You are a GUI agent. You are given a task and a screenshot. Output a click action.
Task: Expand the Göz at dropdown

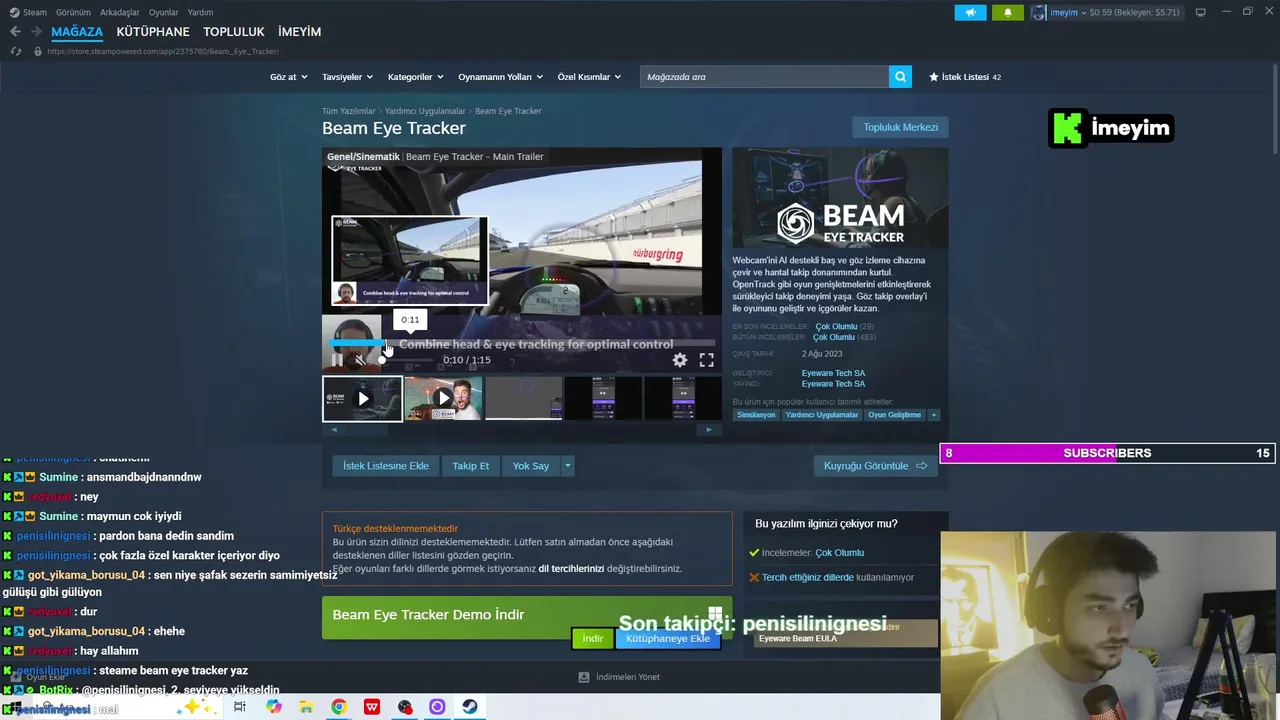[x=288, y=77]
